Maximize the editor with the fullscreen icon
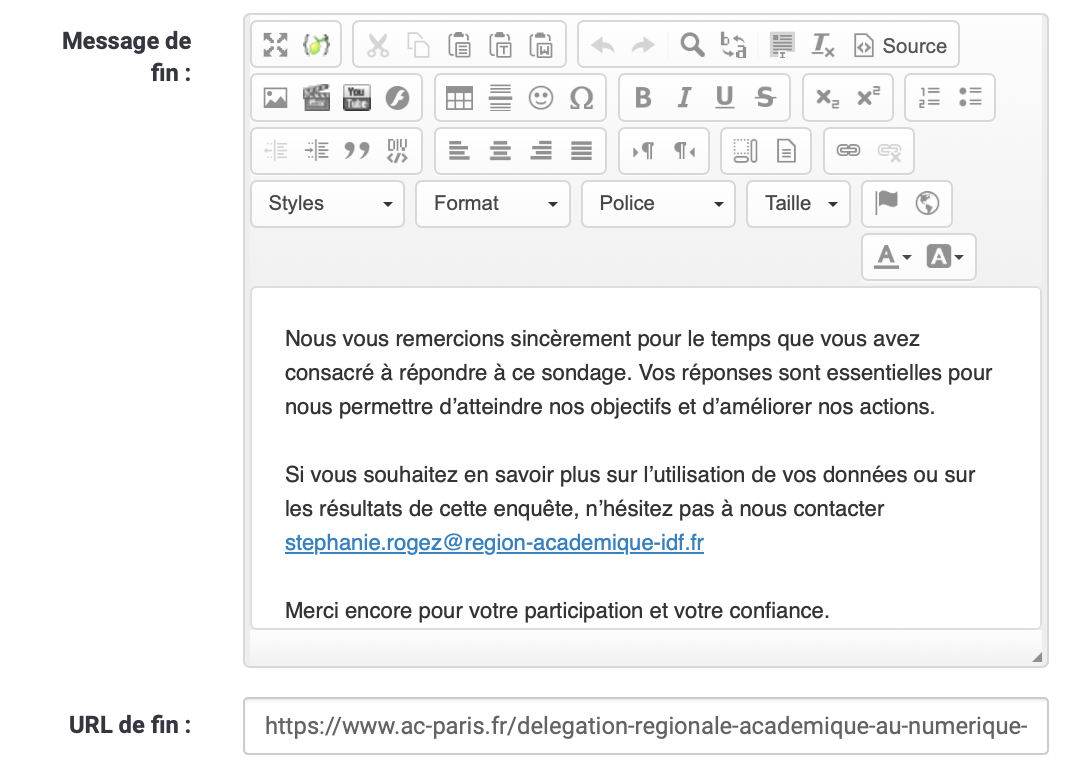 pyautogui.click(x=275, y=45)
